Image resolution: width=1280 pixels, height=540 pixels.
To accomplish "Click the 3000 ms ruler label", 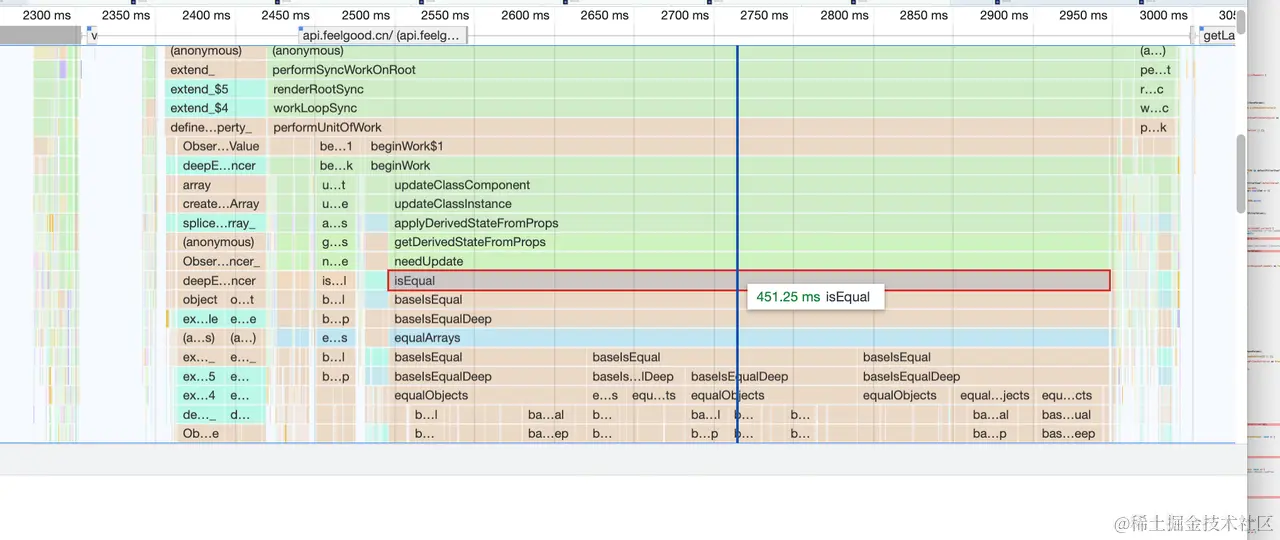I will tap(1164, 15).
